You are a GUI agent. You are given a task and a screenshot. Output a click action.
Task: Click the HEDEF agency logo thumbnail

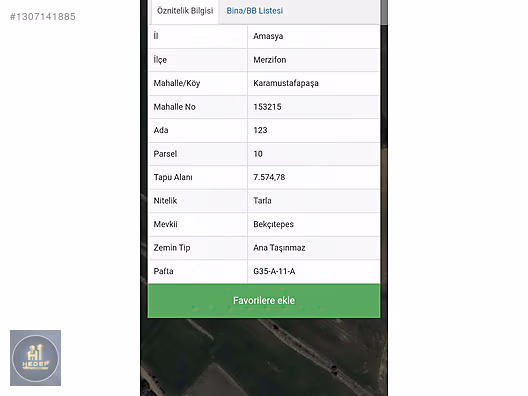click(x=35, y=358)
